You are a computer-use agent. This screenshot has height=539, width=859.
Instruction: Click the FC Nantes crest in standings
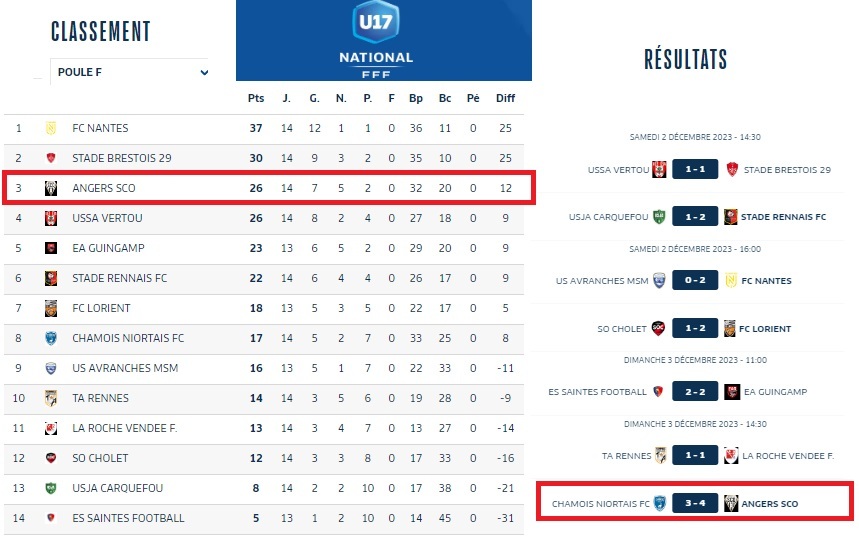point(50,128)
